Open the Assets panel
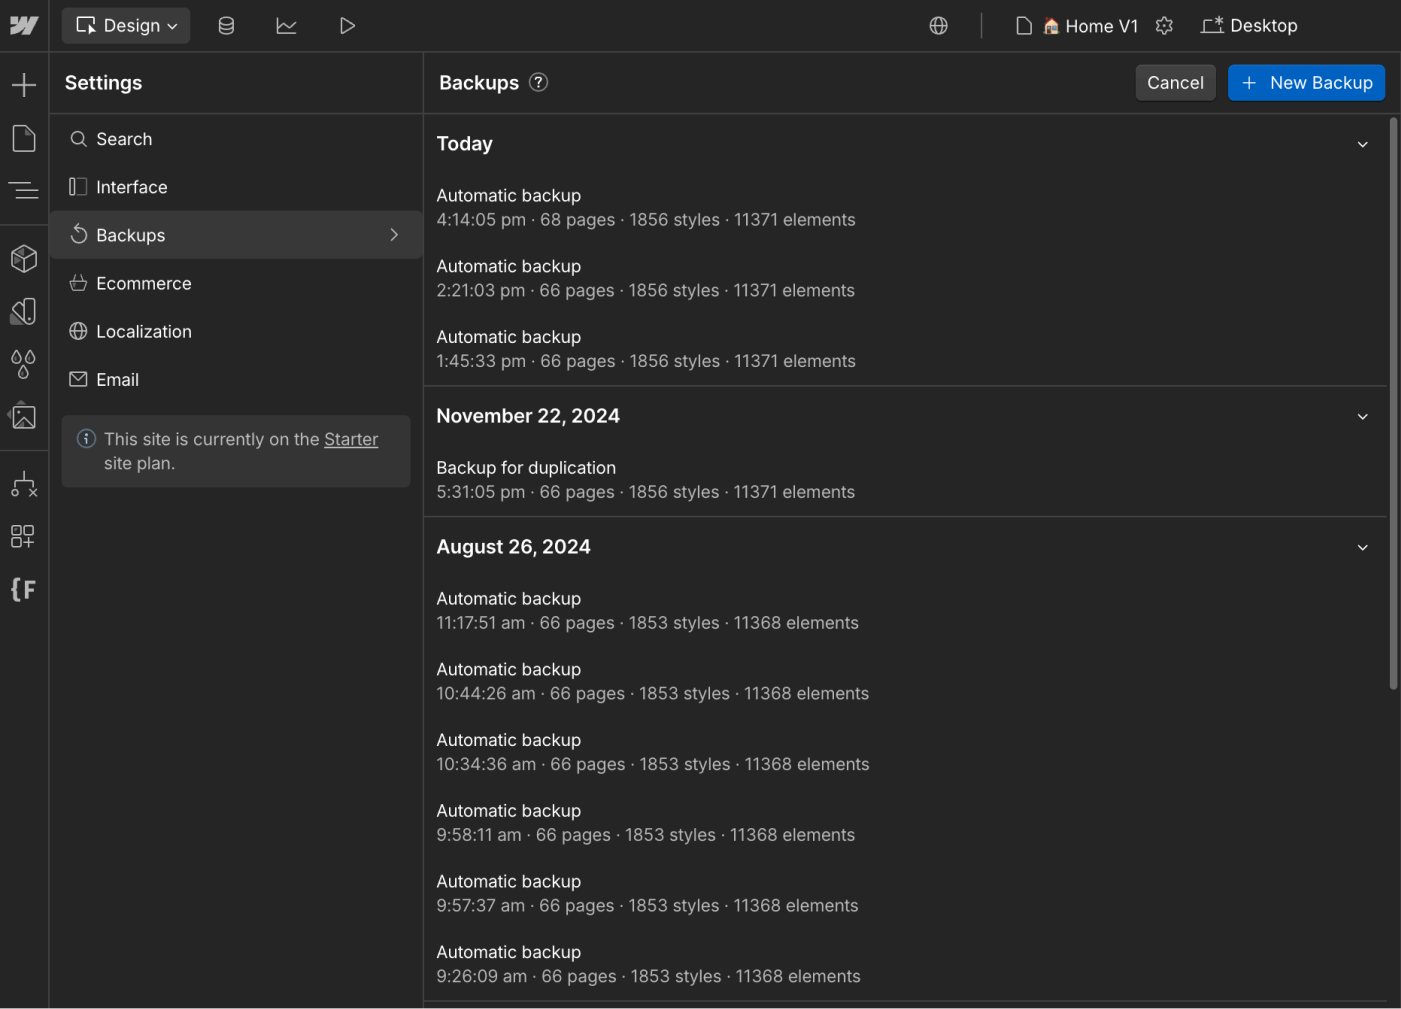Image resolution: width=1401 pixels, height=1009 pixels. click(x=24, y=417)
